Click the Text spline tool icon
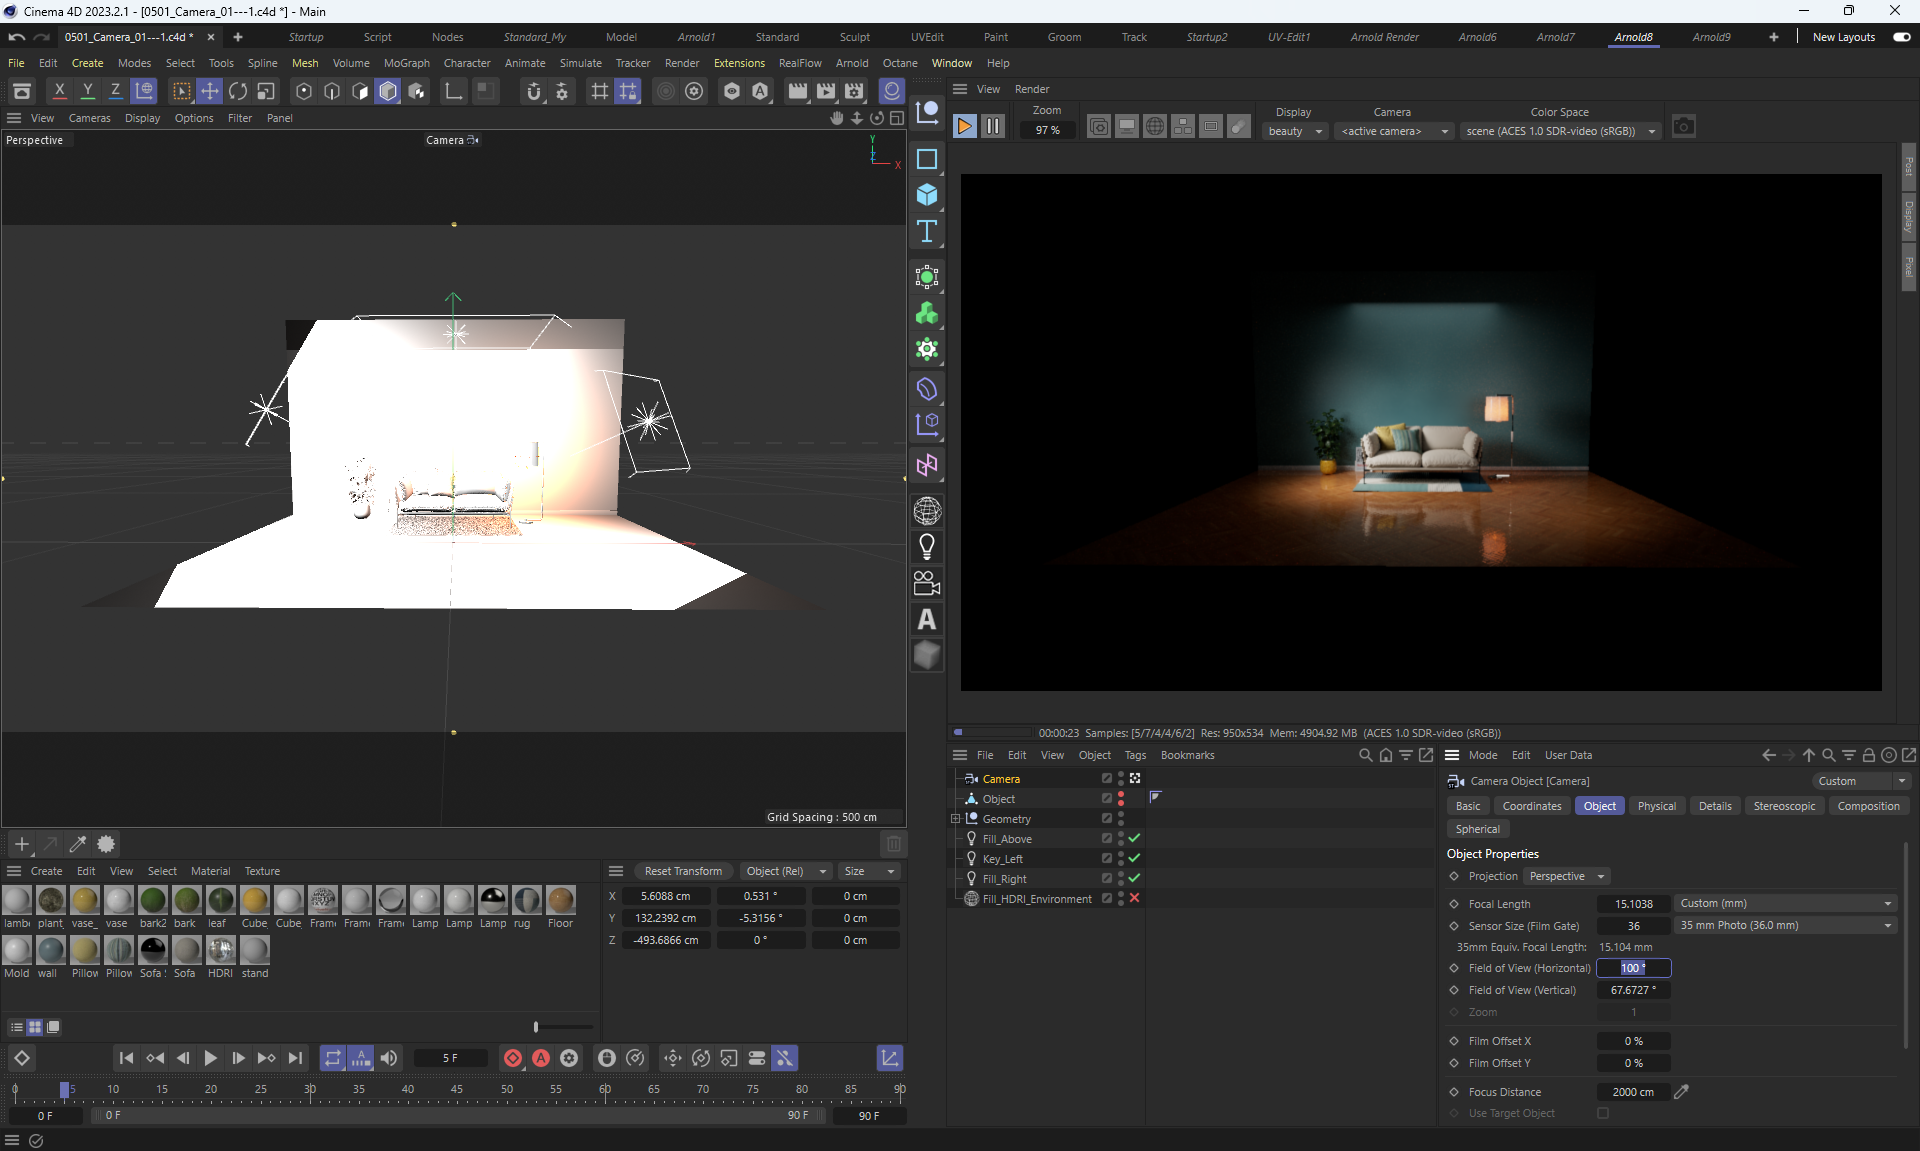Screen dimensions: 1920x1151 (x=927, y=232)
